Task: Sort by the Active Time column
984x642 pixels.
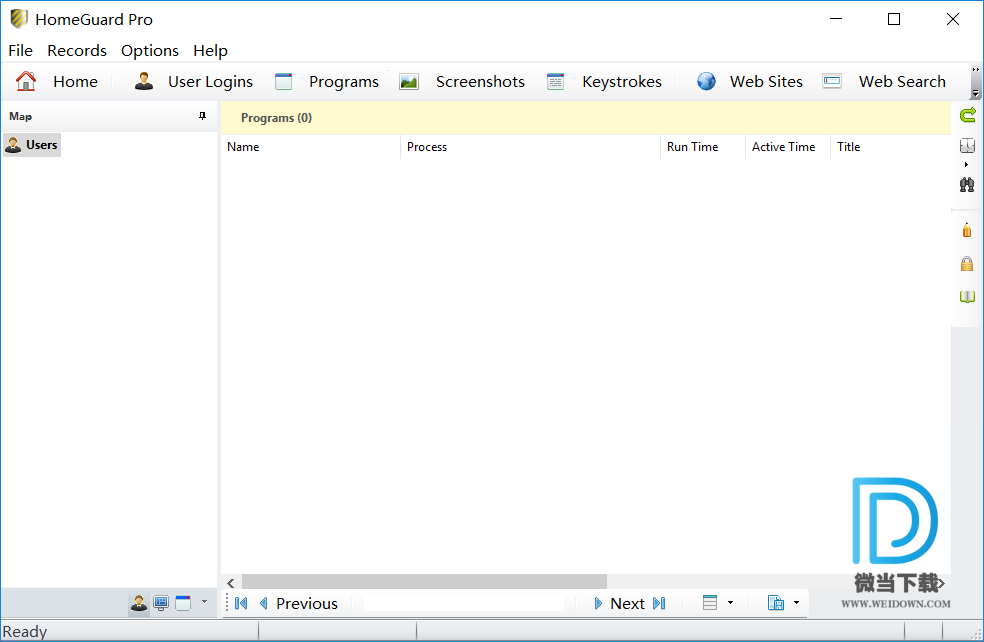Action: point(788,147)
